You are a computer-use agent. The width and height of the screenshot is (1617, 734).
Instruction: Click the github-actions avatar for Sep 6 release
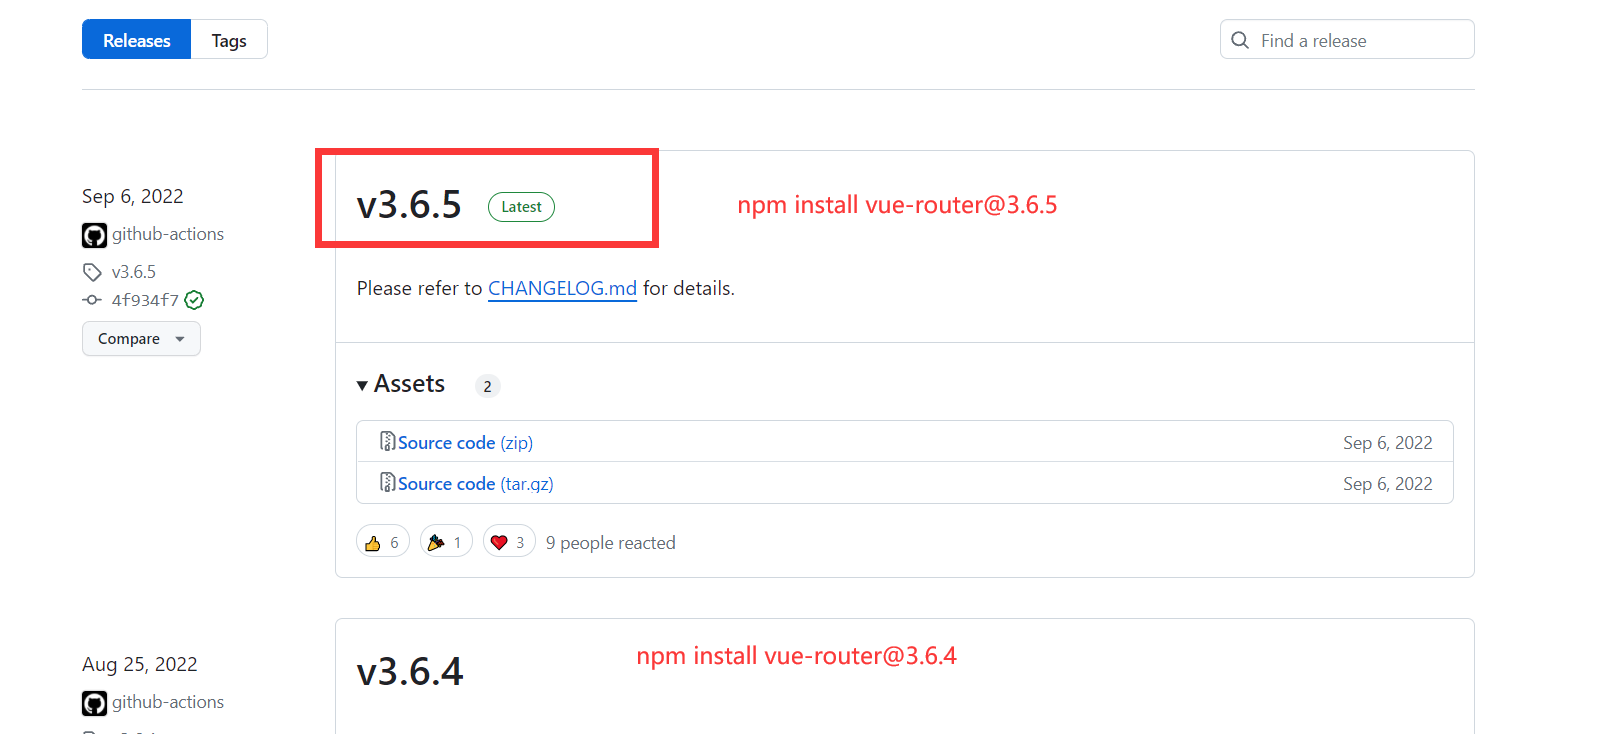tap(94, 235)
